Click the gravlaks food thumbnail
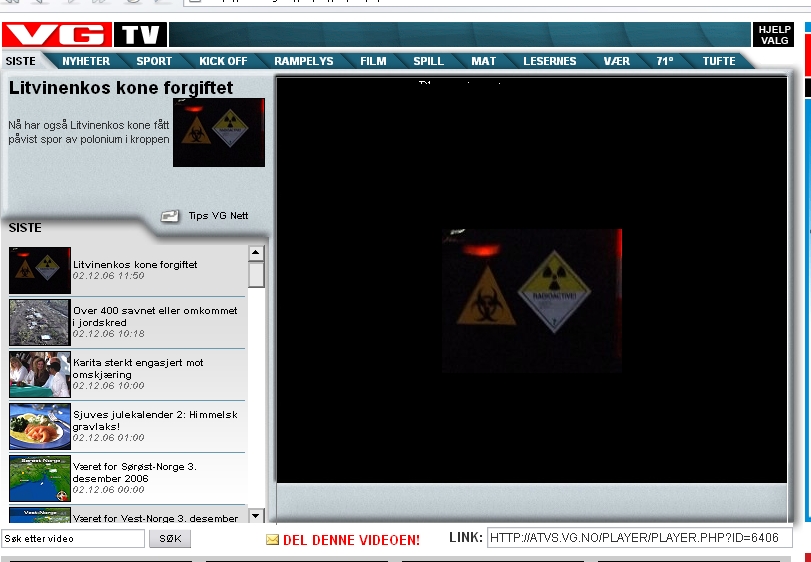Image resolution: width=811 pixels, height=562 pixels. 40,427
